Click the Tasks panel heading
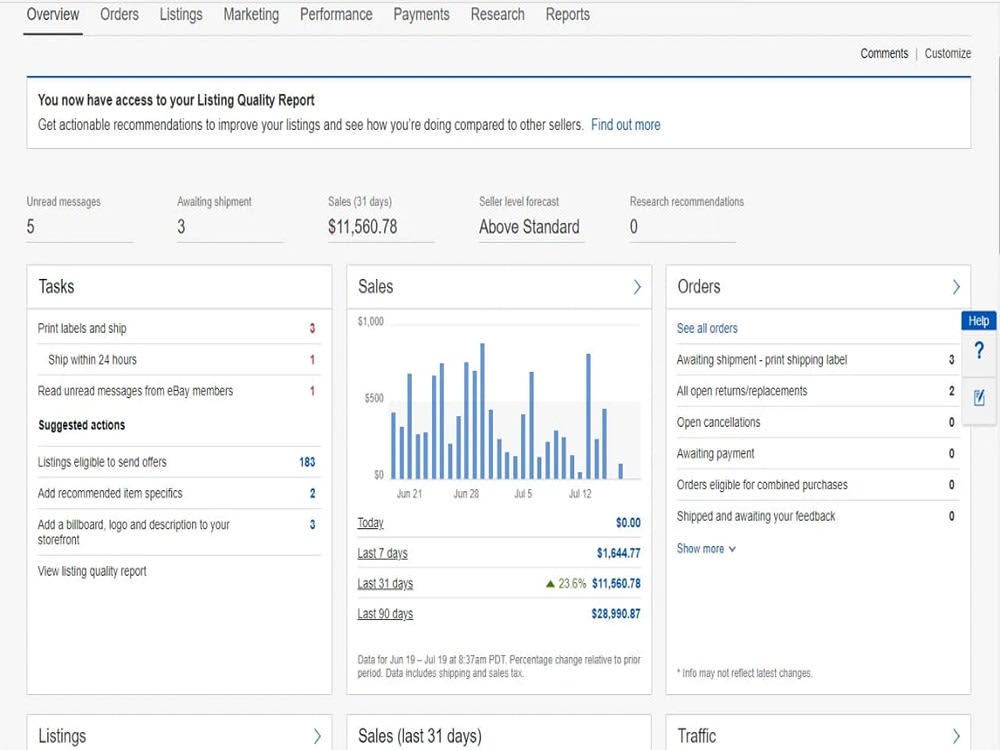 (56, 287)
